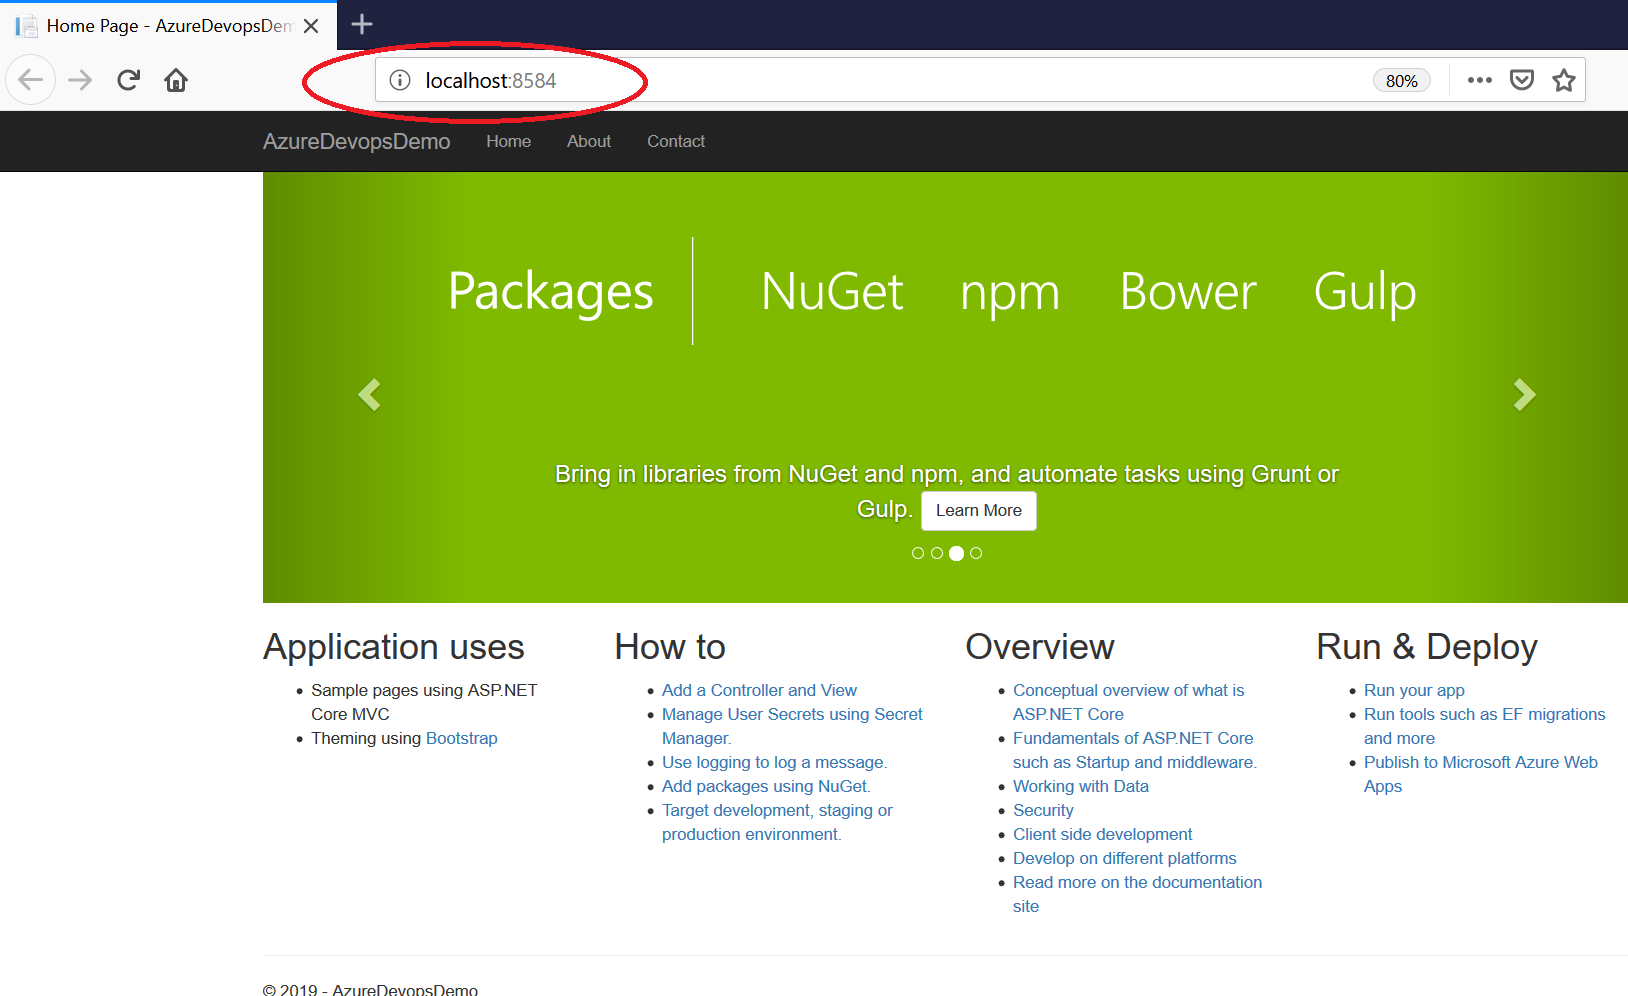Screen dimensions: 1628x996
Task: Go to the browser Home icon
Action: [x=176, y=80]
